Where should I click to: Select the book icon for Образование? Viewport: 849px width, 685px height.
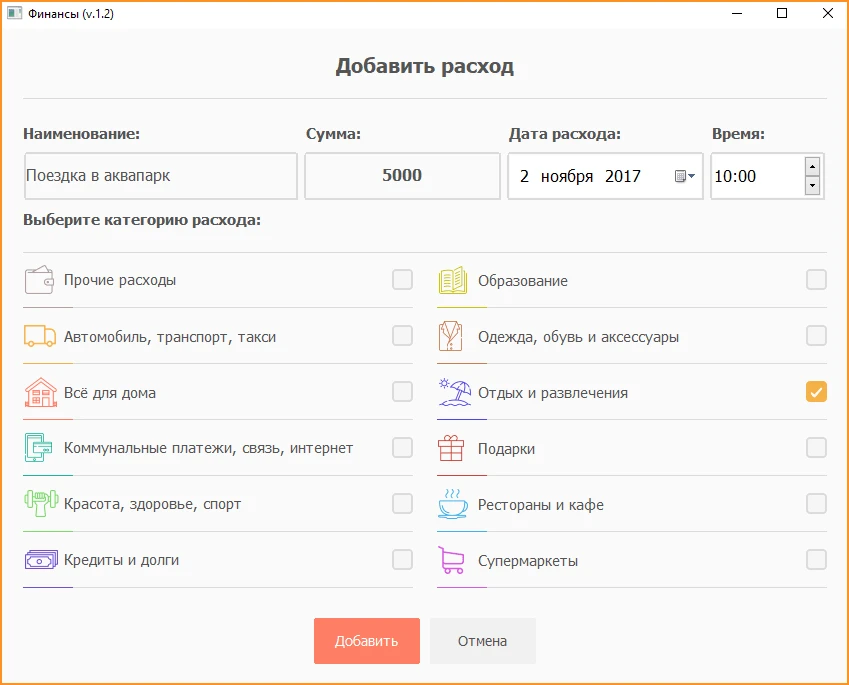[x=452, y=280]
